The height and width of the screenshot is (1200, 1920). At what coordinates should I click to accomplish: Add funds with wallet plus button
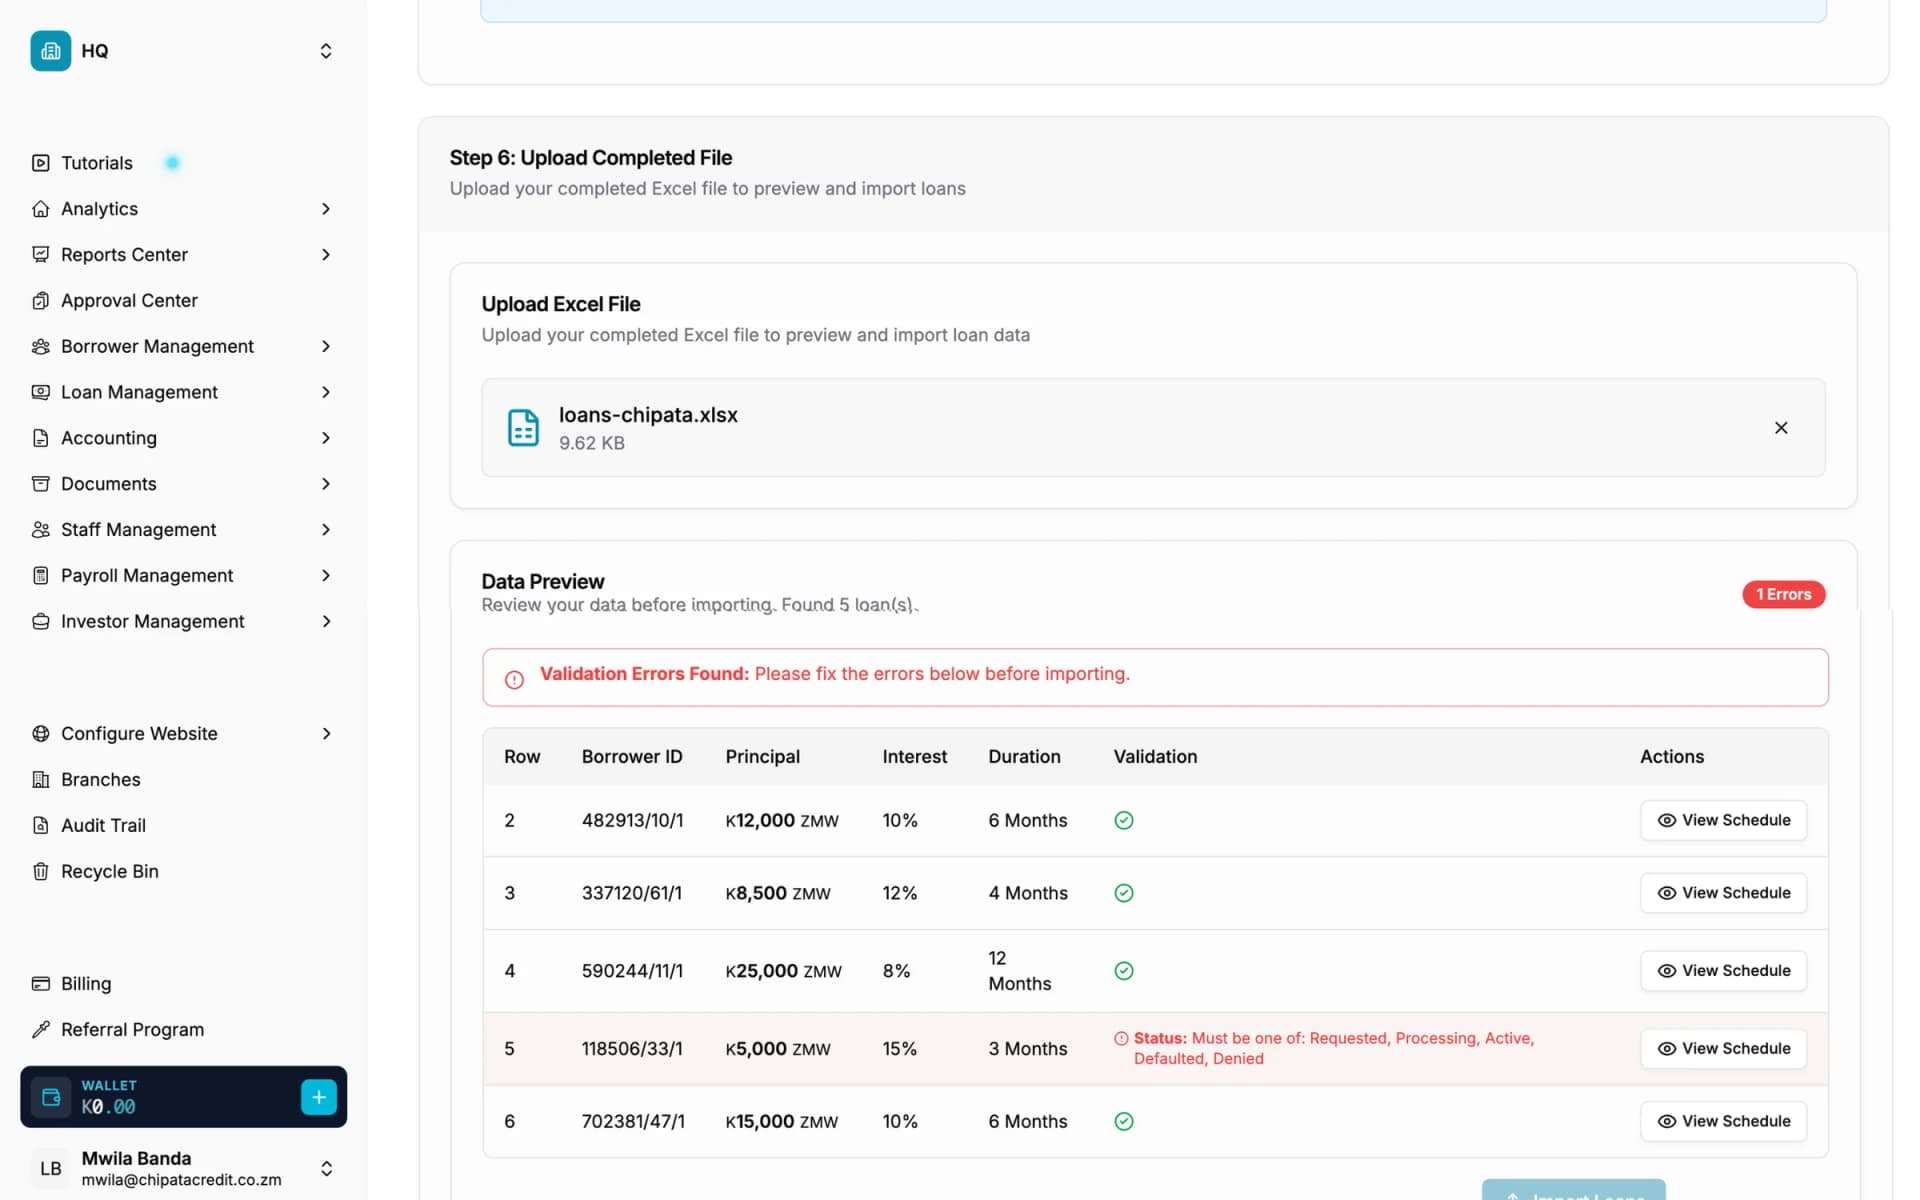point(319,1097)
